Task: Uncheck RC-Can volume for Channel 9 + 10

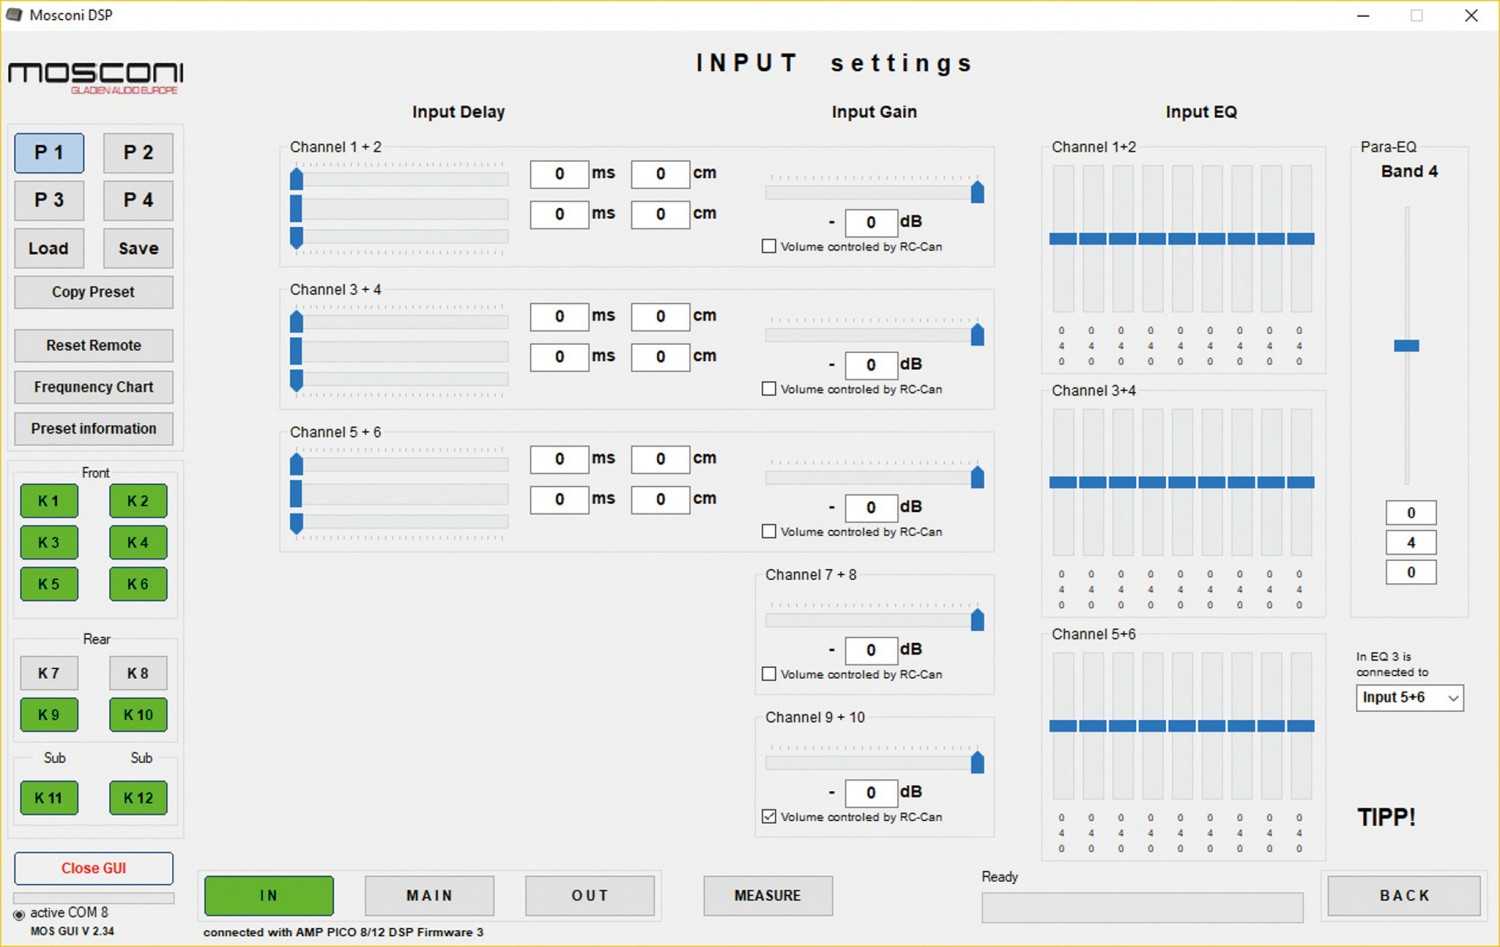Action: (769, 817)
